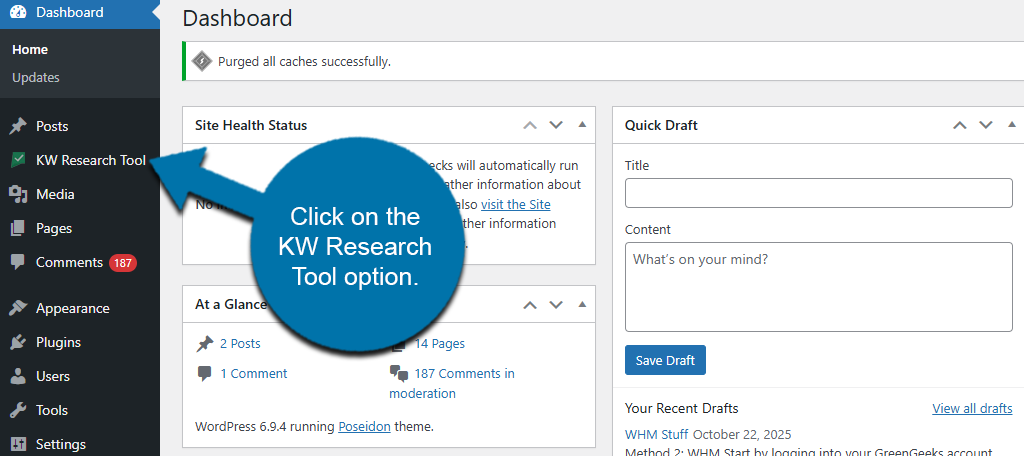Open the 2 Posts link

pyautogui.click(x=240, y=344)
